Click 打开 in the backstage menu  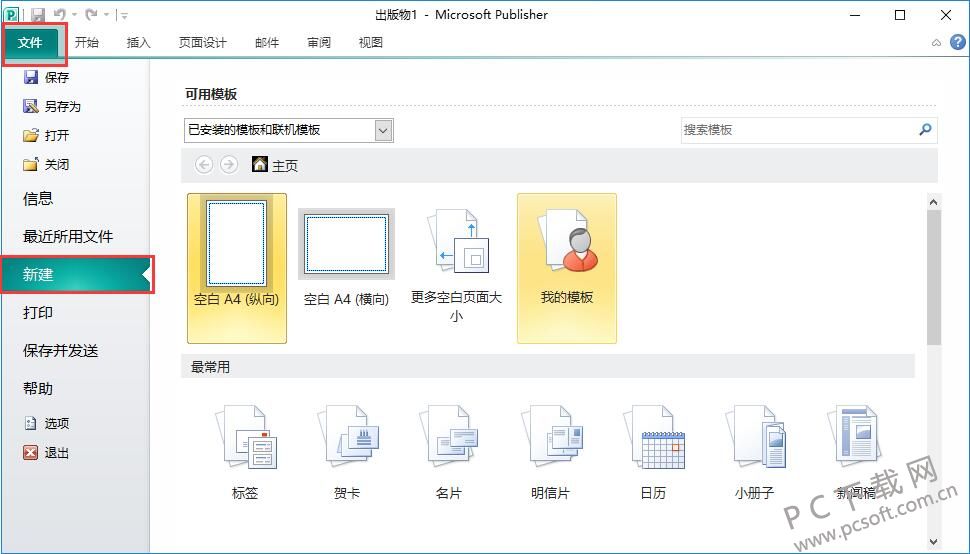(x=46, y=135)
